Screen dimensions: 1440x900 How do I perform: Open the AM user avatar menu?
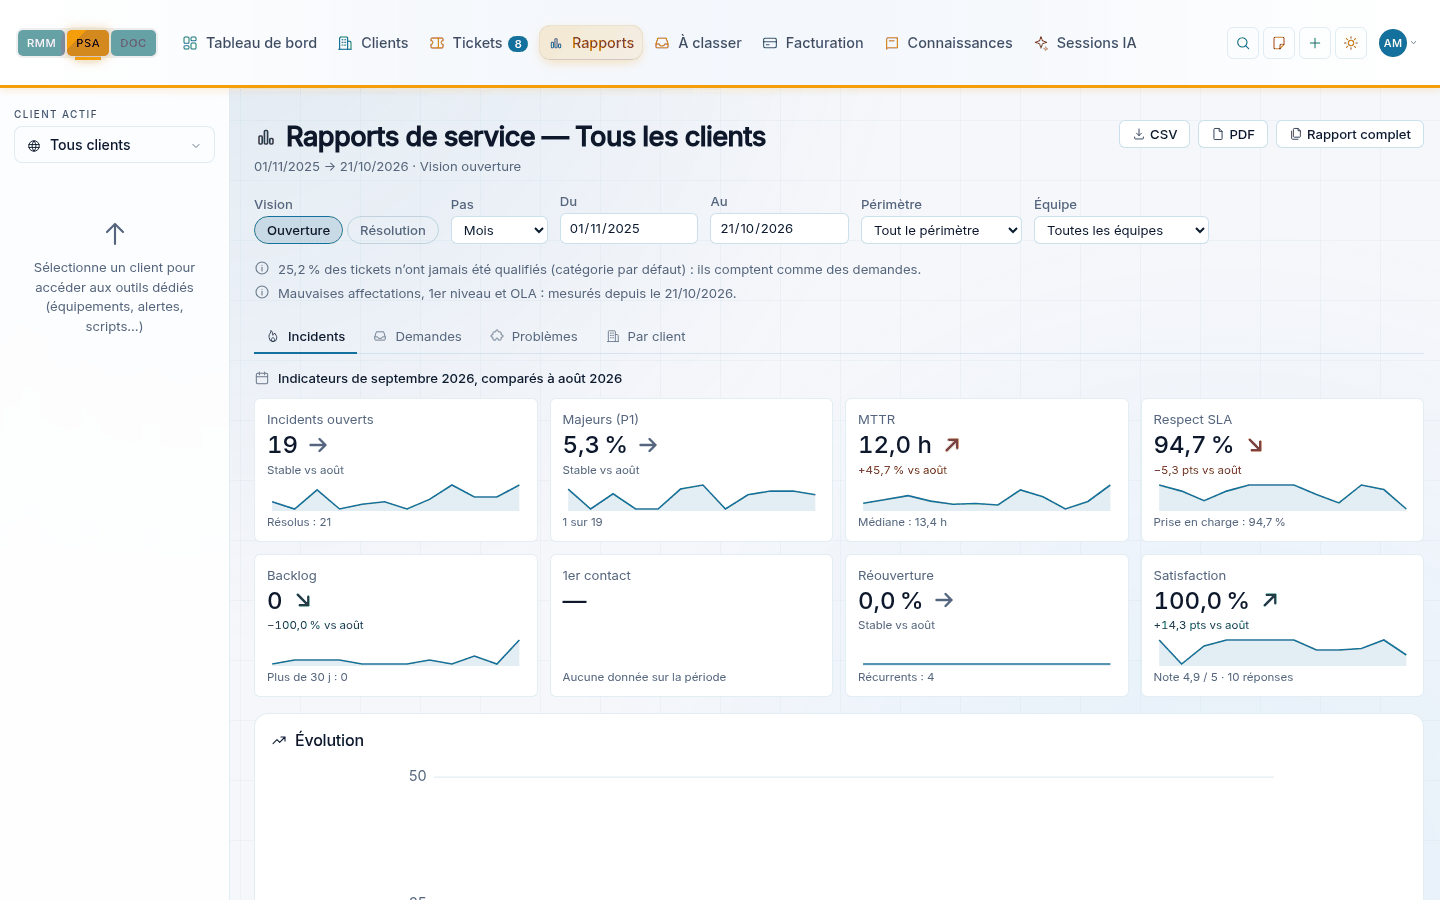click(x=1397, y=43)
